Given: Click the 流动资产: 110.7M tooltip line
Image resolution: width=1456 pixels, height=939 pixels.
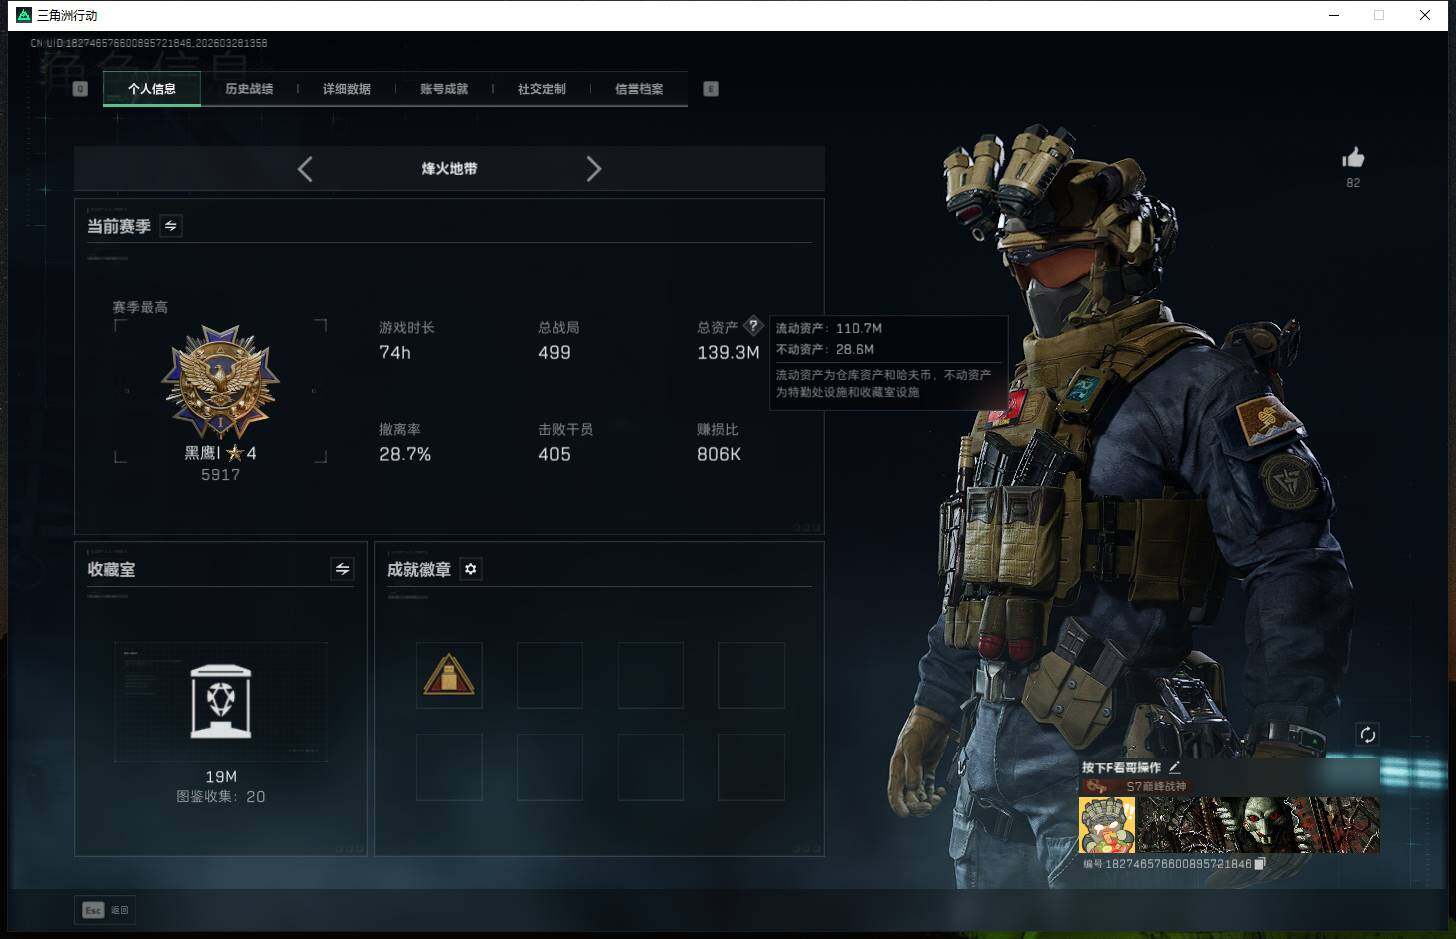Looking at the screenshot, I should [x=829, y=328].
